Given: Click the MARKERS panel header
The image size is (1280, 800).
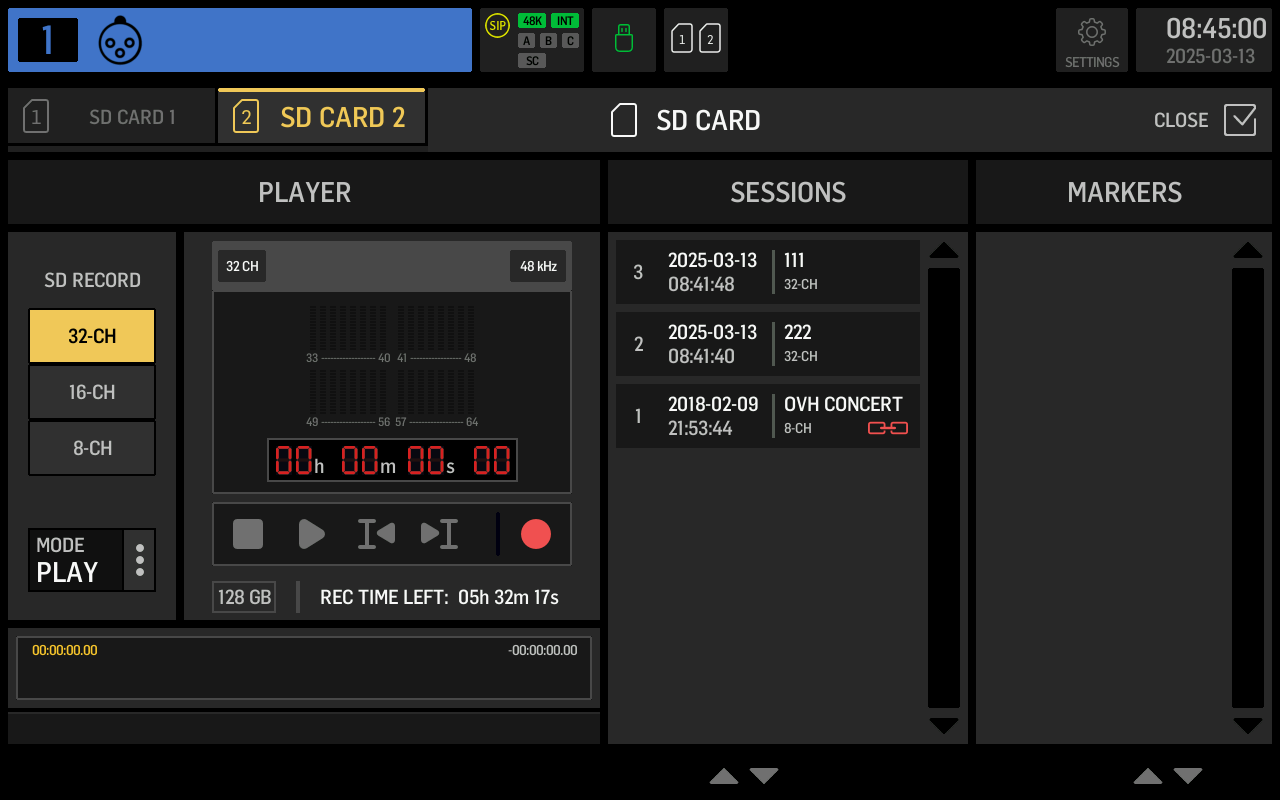Looking at the screenshot, I should click(x=1124, y=192).
